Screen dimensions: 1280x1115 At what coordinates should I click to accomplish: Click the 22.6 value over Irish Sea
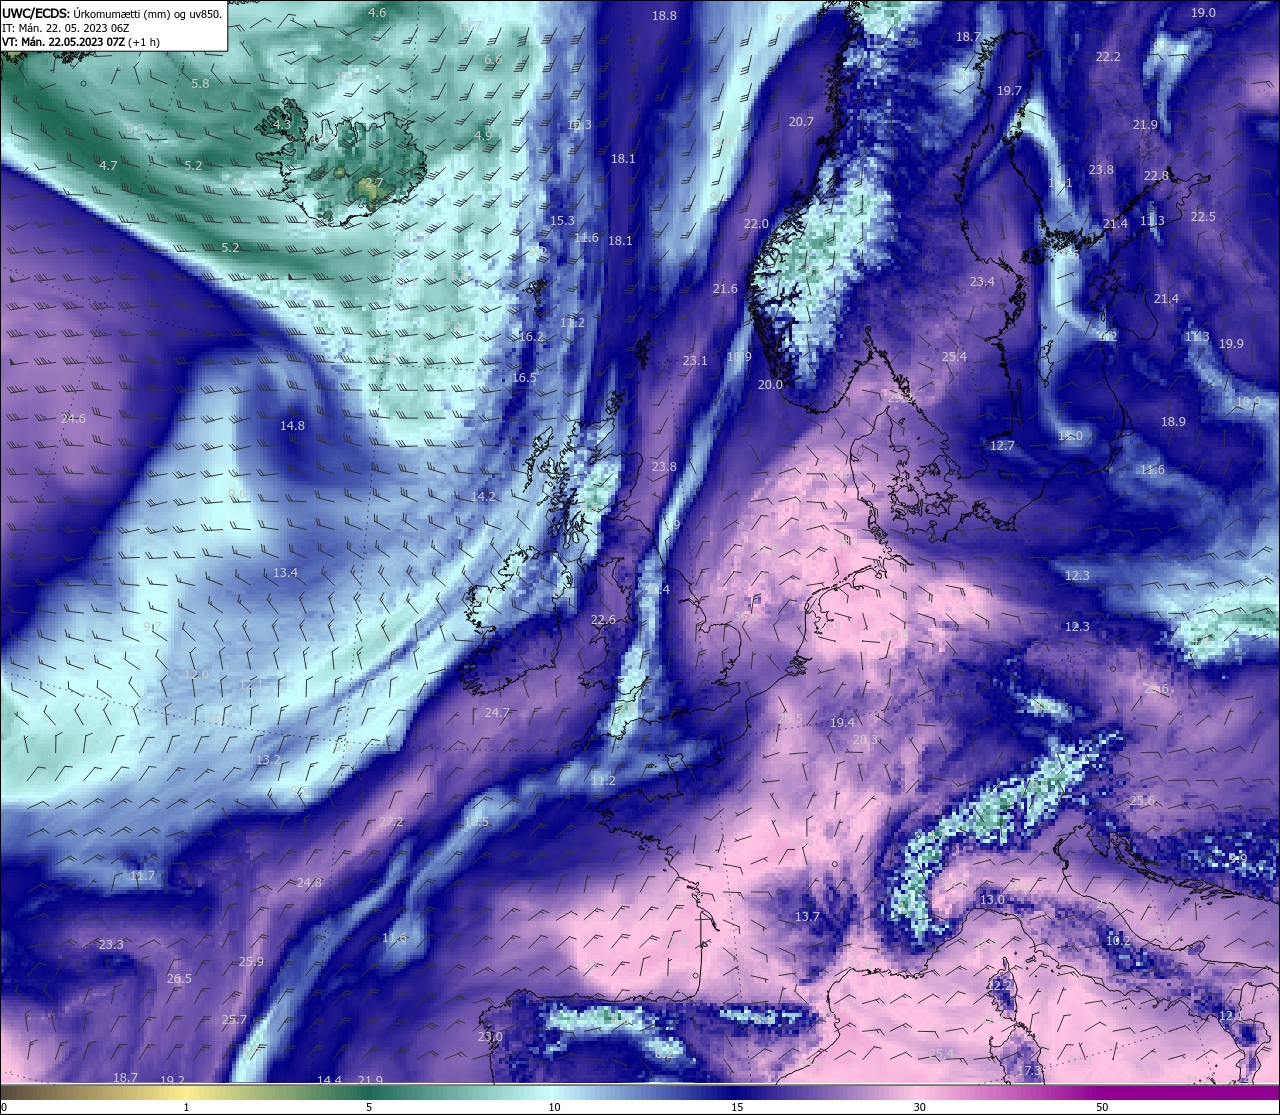(x=603, y=620)
